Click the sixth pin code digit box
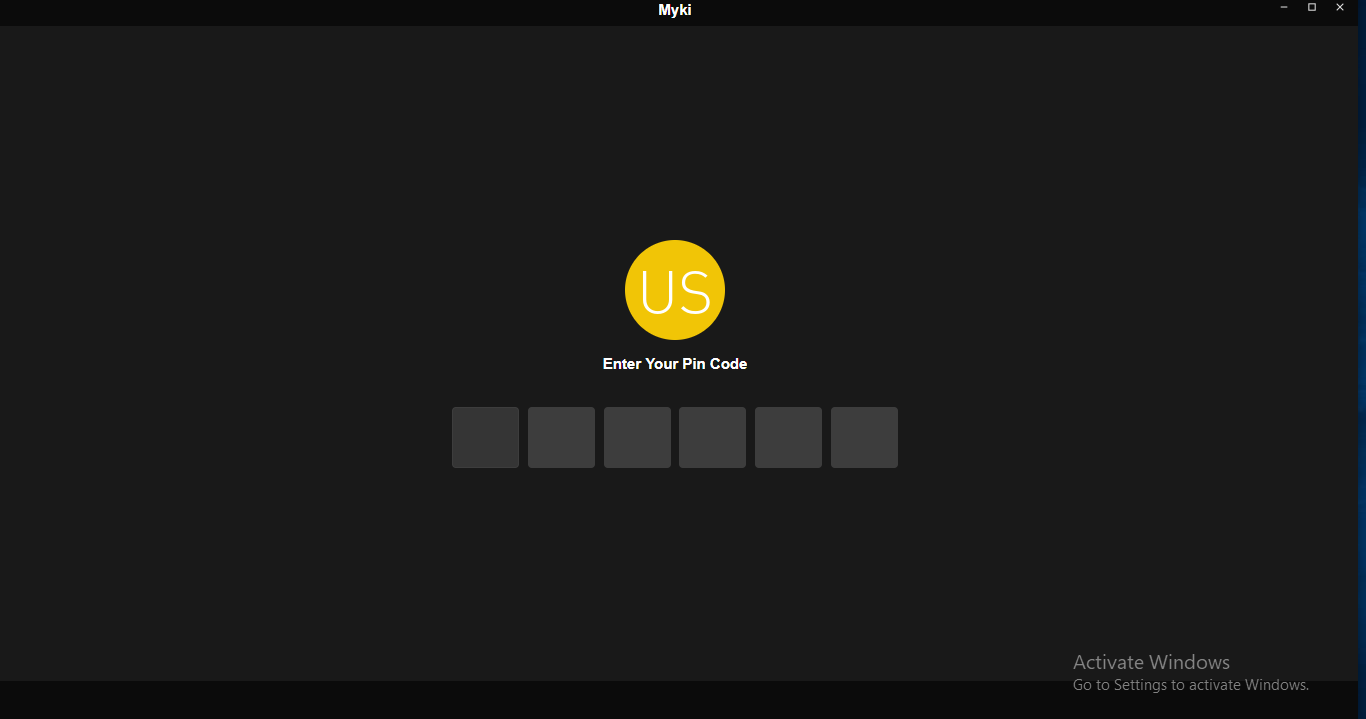 click(864, 437)
